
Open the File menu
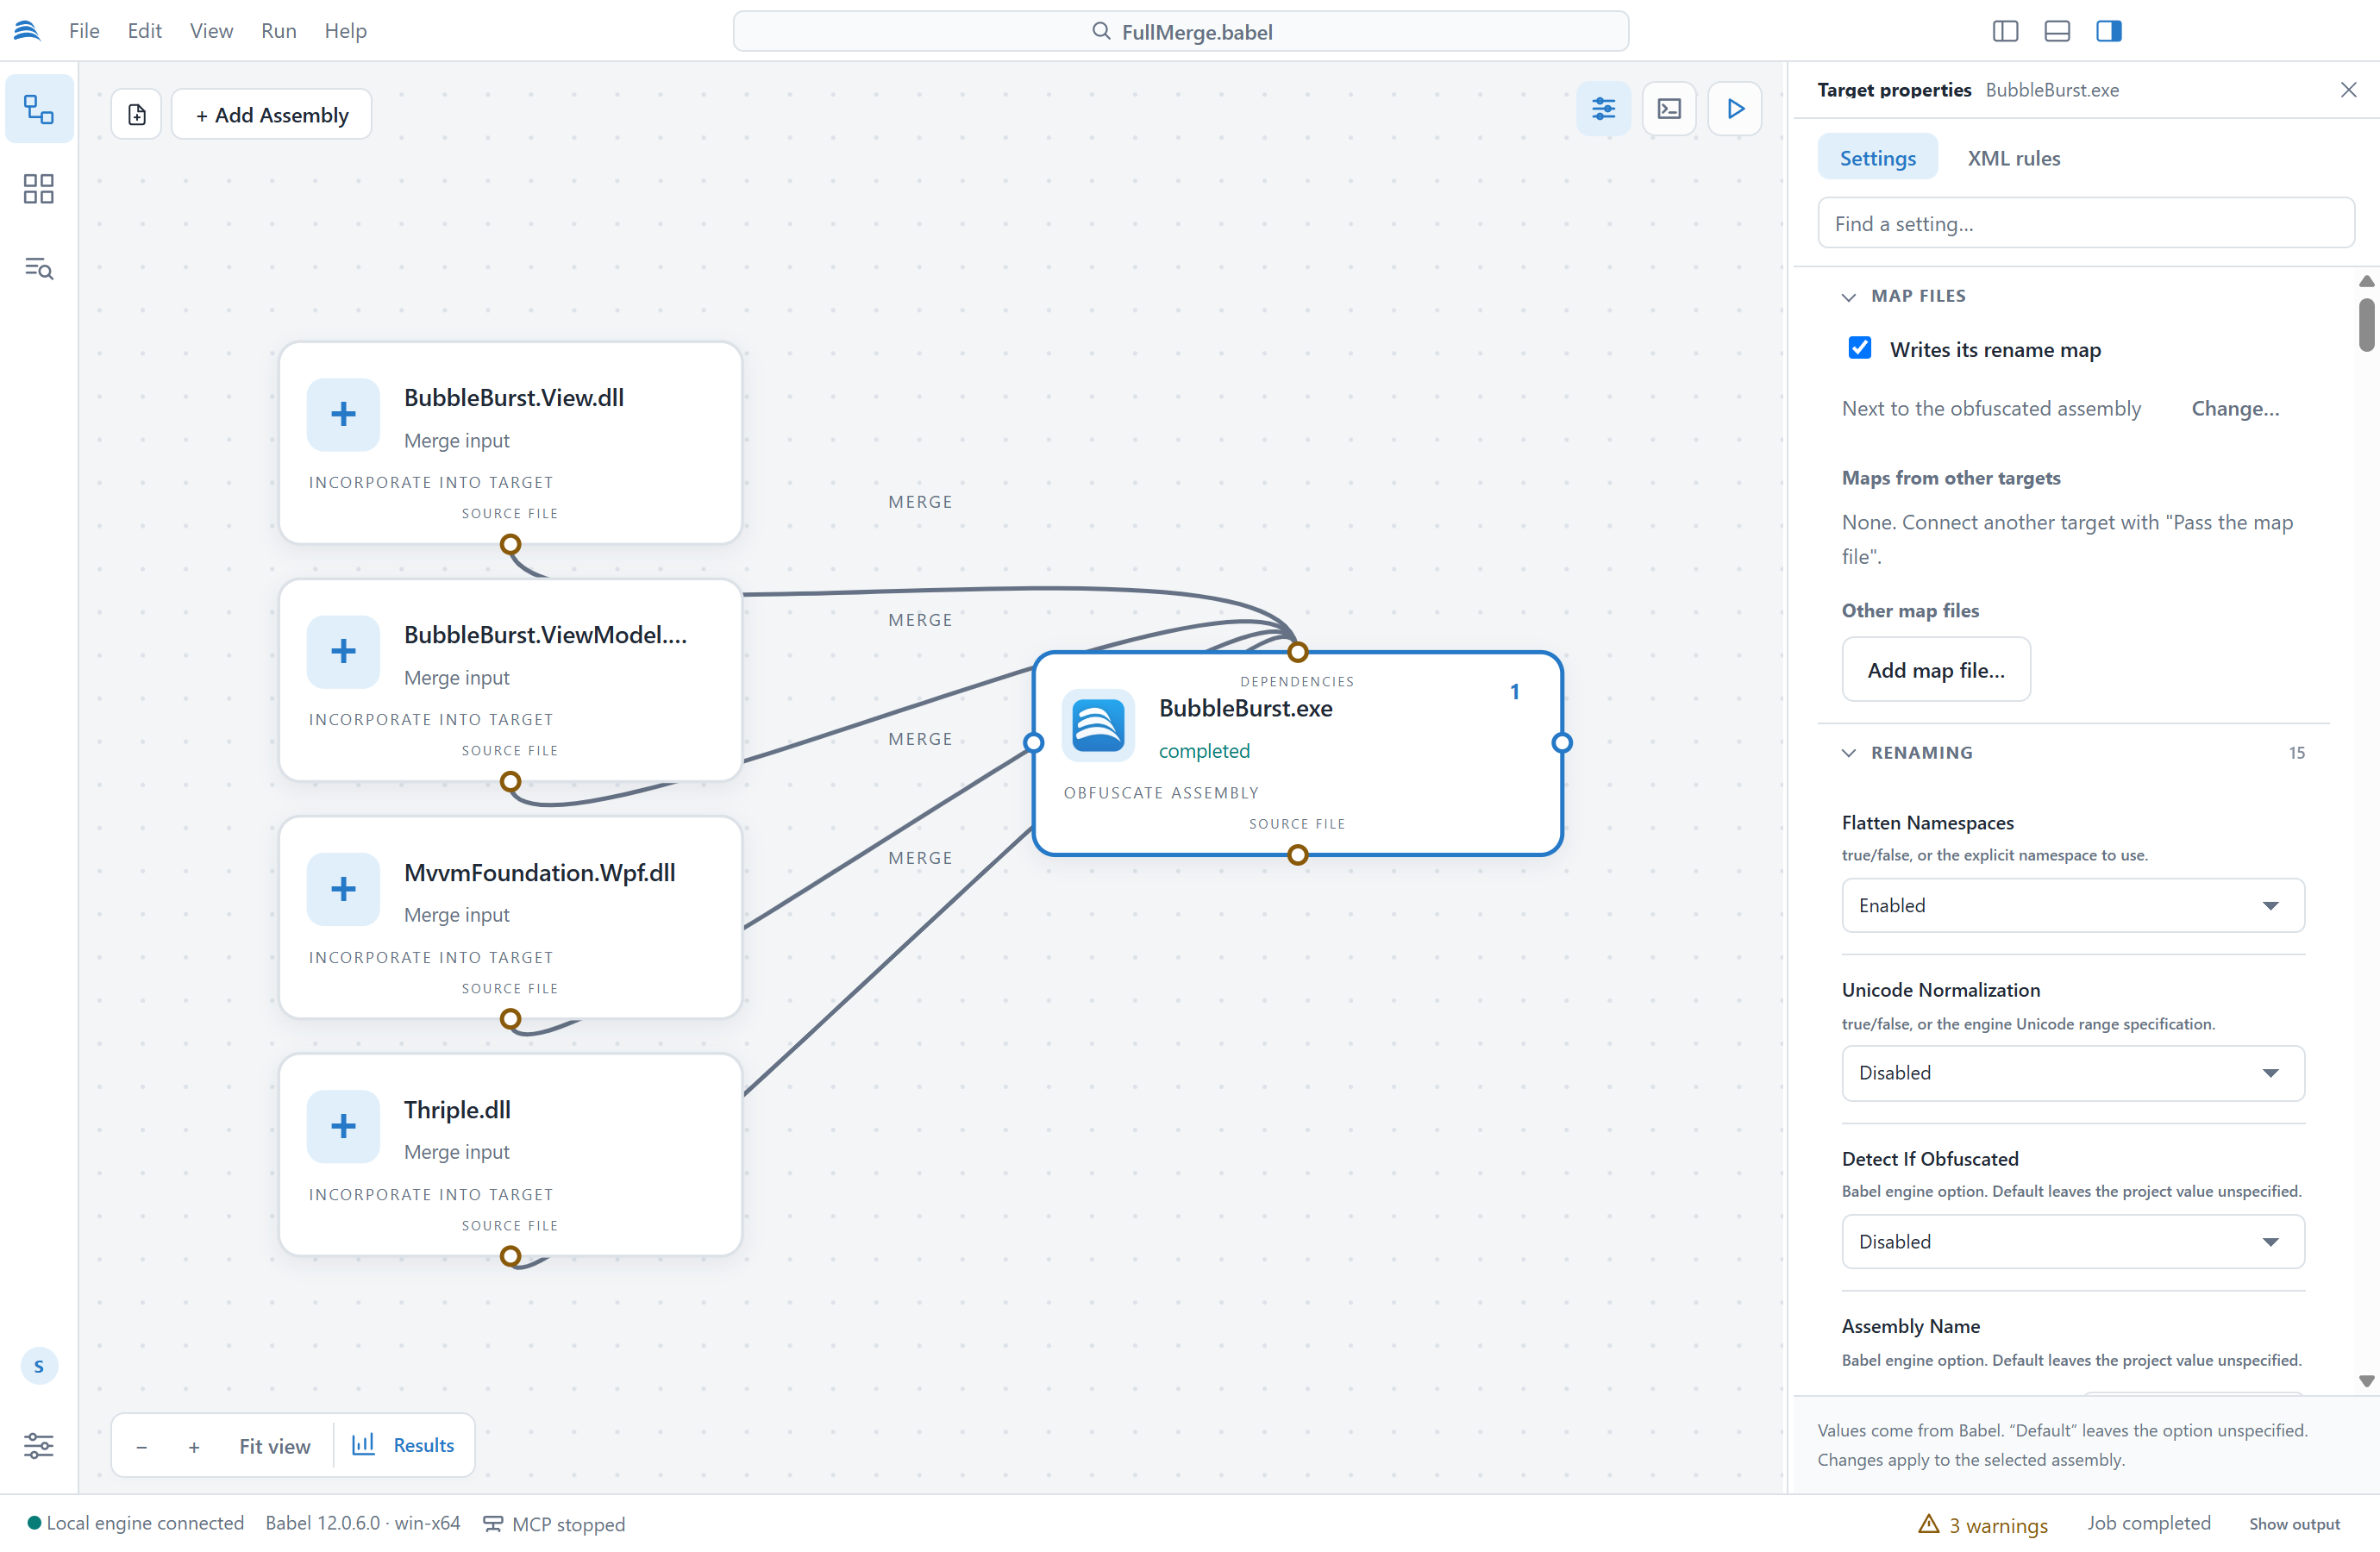(x=84, y=31)
